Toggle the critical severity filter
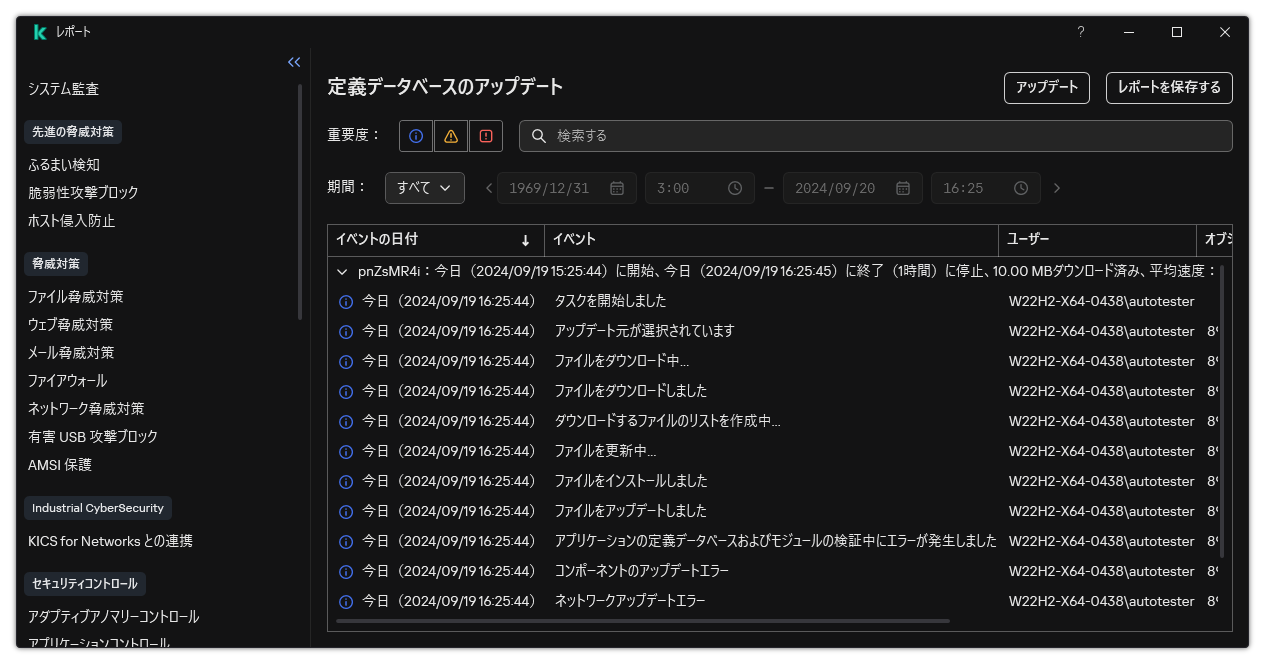 coord(485,135)
